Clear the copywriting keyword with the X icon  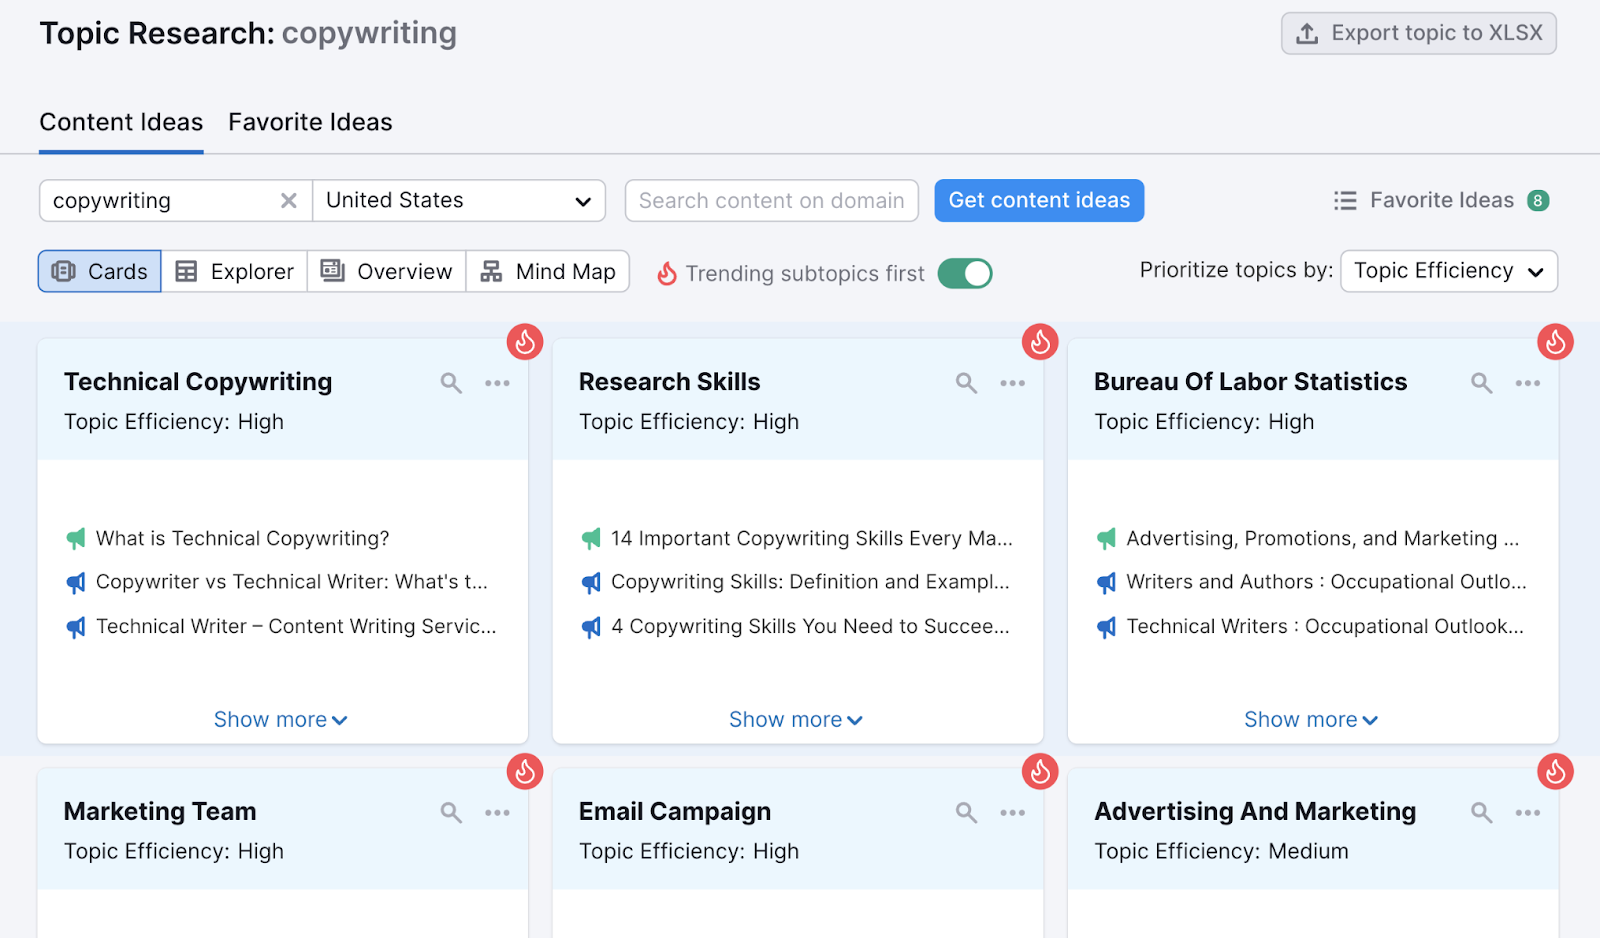(289, 201)
